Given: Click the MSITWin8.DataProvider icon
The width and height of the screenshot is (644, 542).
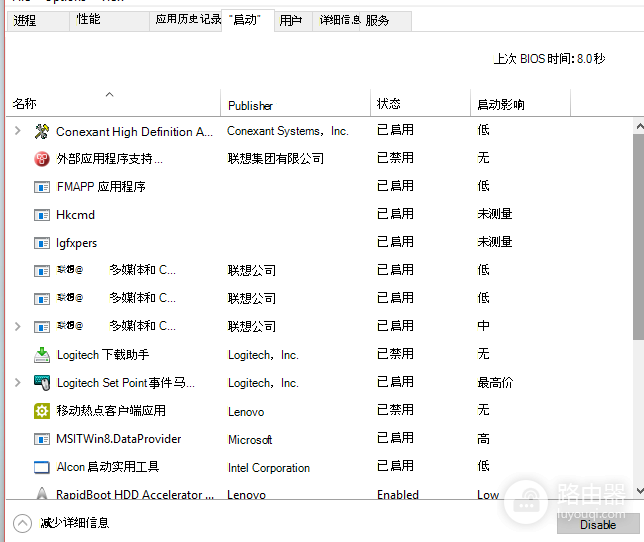Looking at the screenshot, I should point(42,439).
